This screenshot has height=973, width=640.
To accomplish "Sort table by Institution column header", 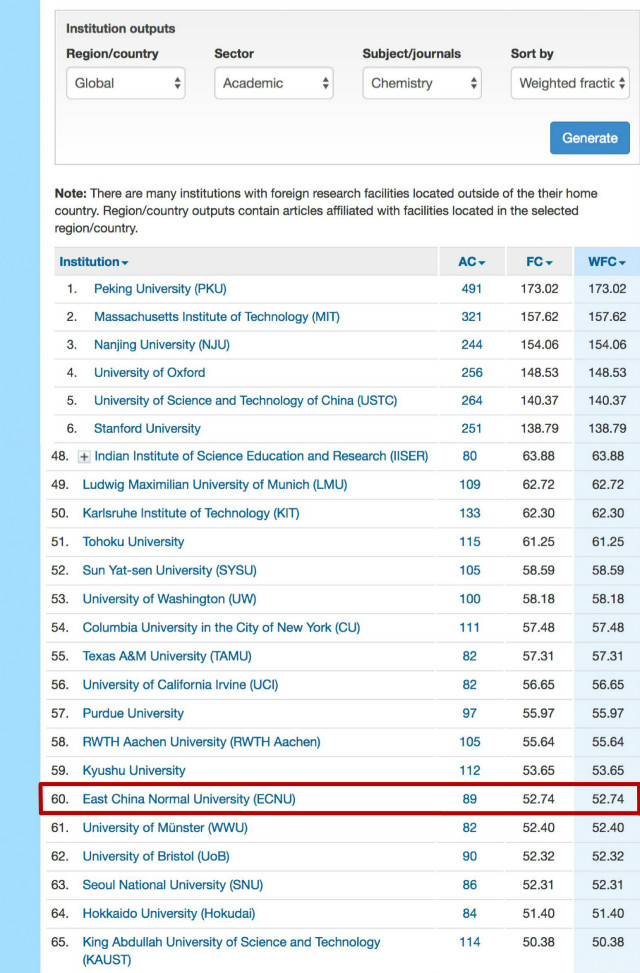I will click(x=94, y=262).
